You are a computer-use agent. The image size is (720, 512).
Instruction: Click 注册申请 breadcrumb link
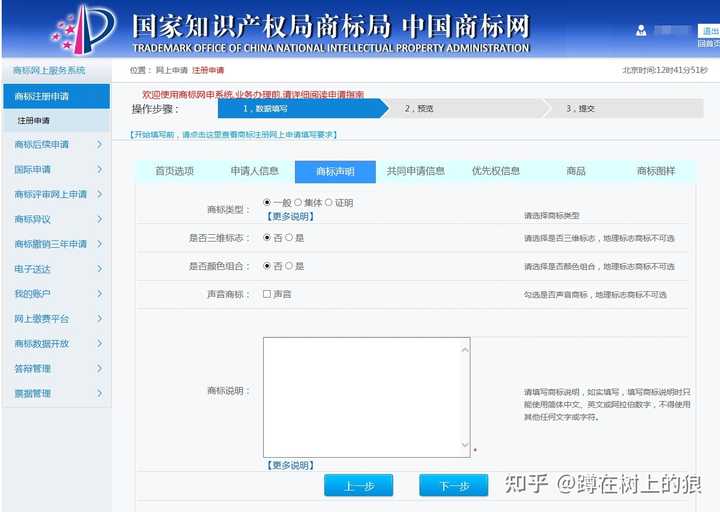click(208, 70)
